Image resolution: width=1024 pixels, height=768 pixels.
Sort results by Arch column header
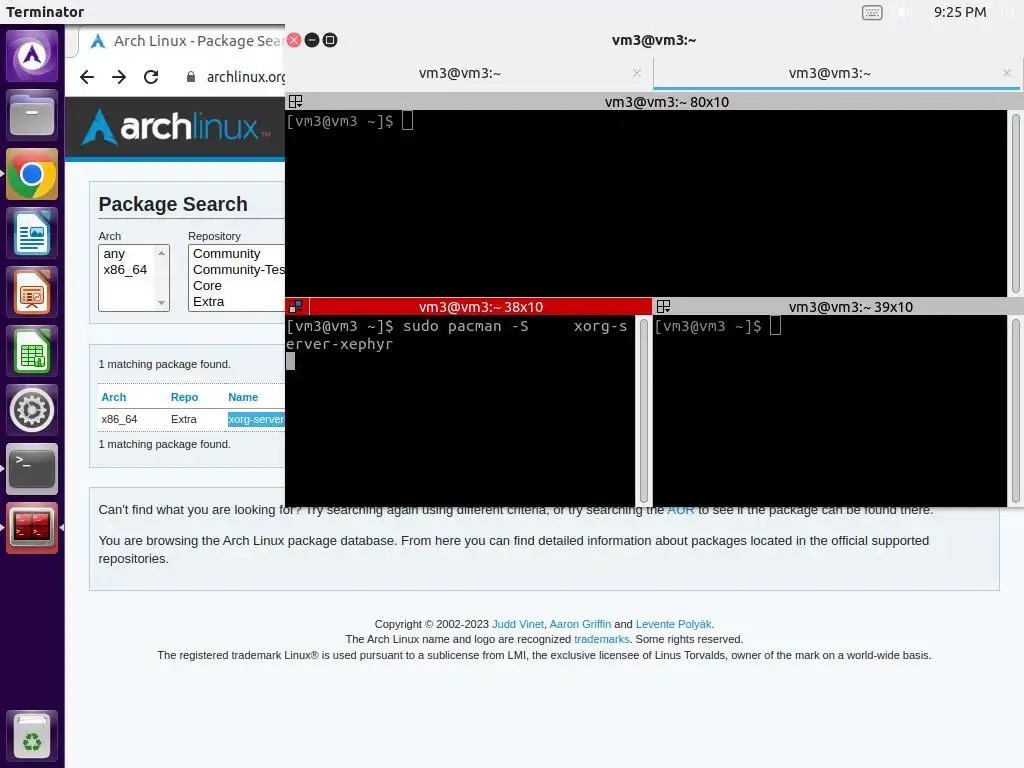(x=114, y=397)
